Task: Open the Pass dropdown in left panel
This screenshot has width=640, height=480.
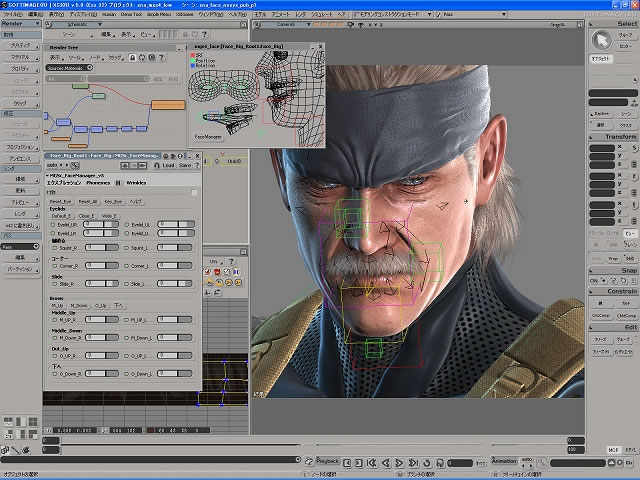Action: click(x=20, y=246)
